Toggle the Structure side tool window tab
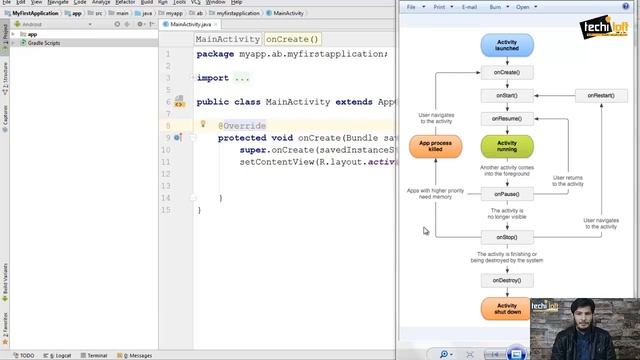Viewport: 640px width, 360px height. [x=5, y=79]
